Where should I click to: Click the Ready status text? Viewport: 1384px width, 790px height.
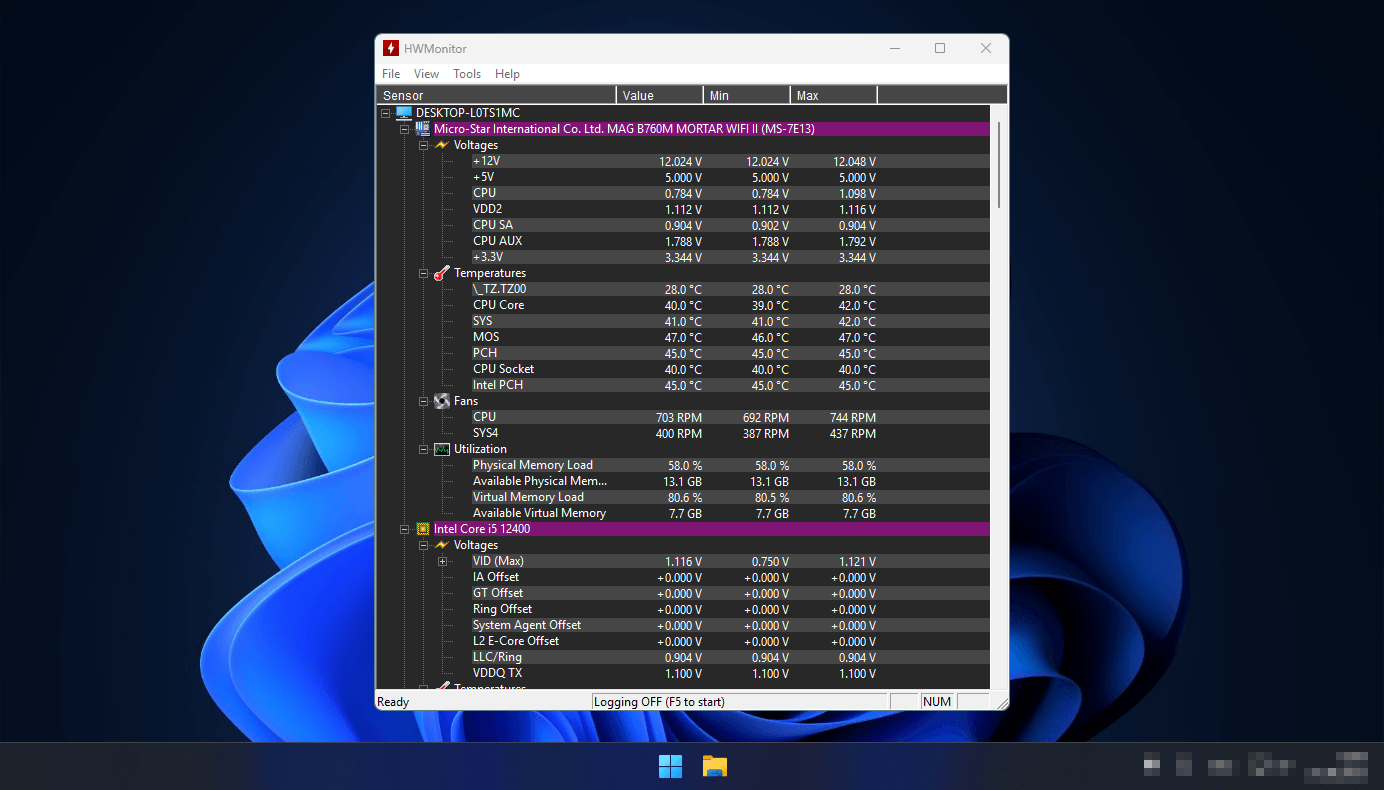click(393, 702)
